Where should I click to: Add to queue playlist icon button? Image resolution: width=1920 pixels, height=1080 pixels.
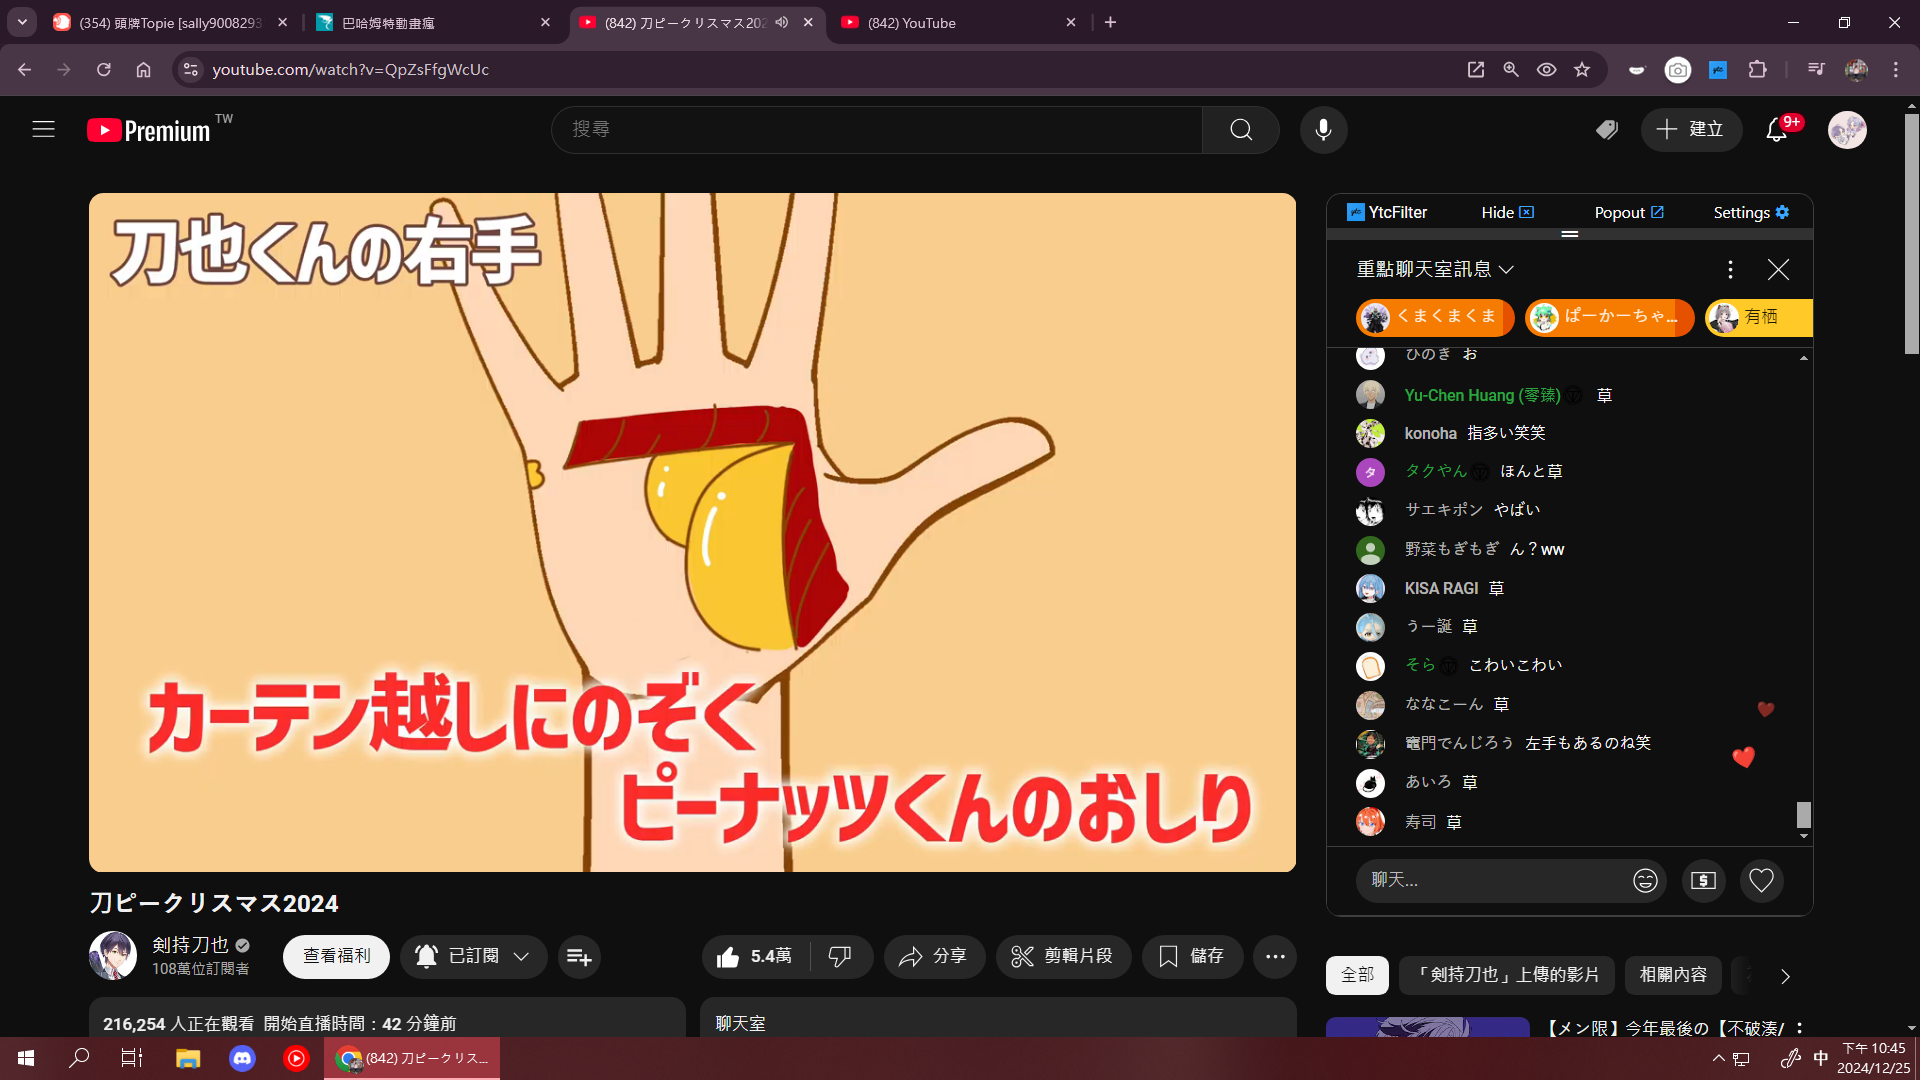(x=579, y=957)
